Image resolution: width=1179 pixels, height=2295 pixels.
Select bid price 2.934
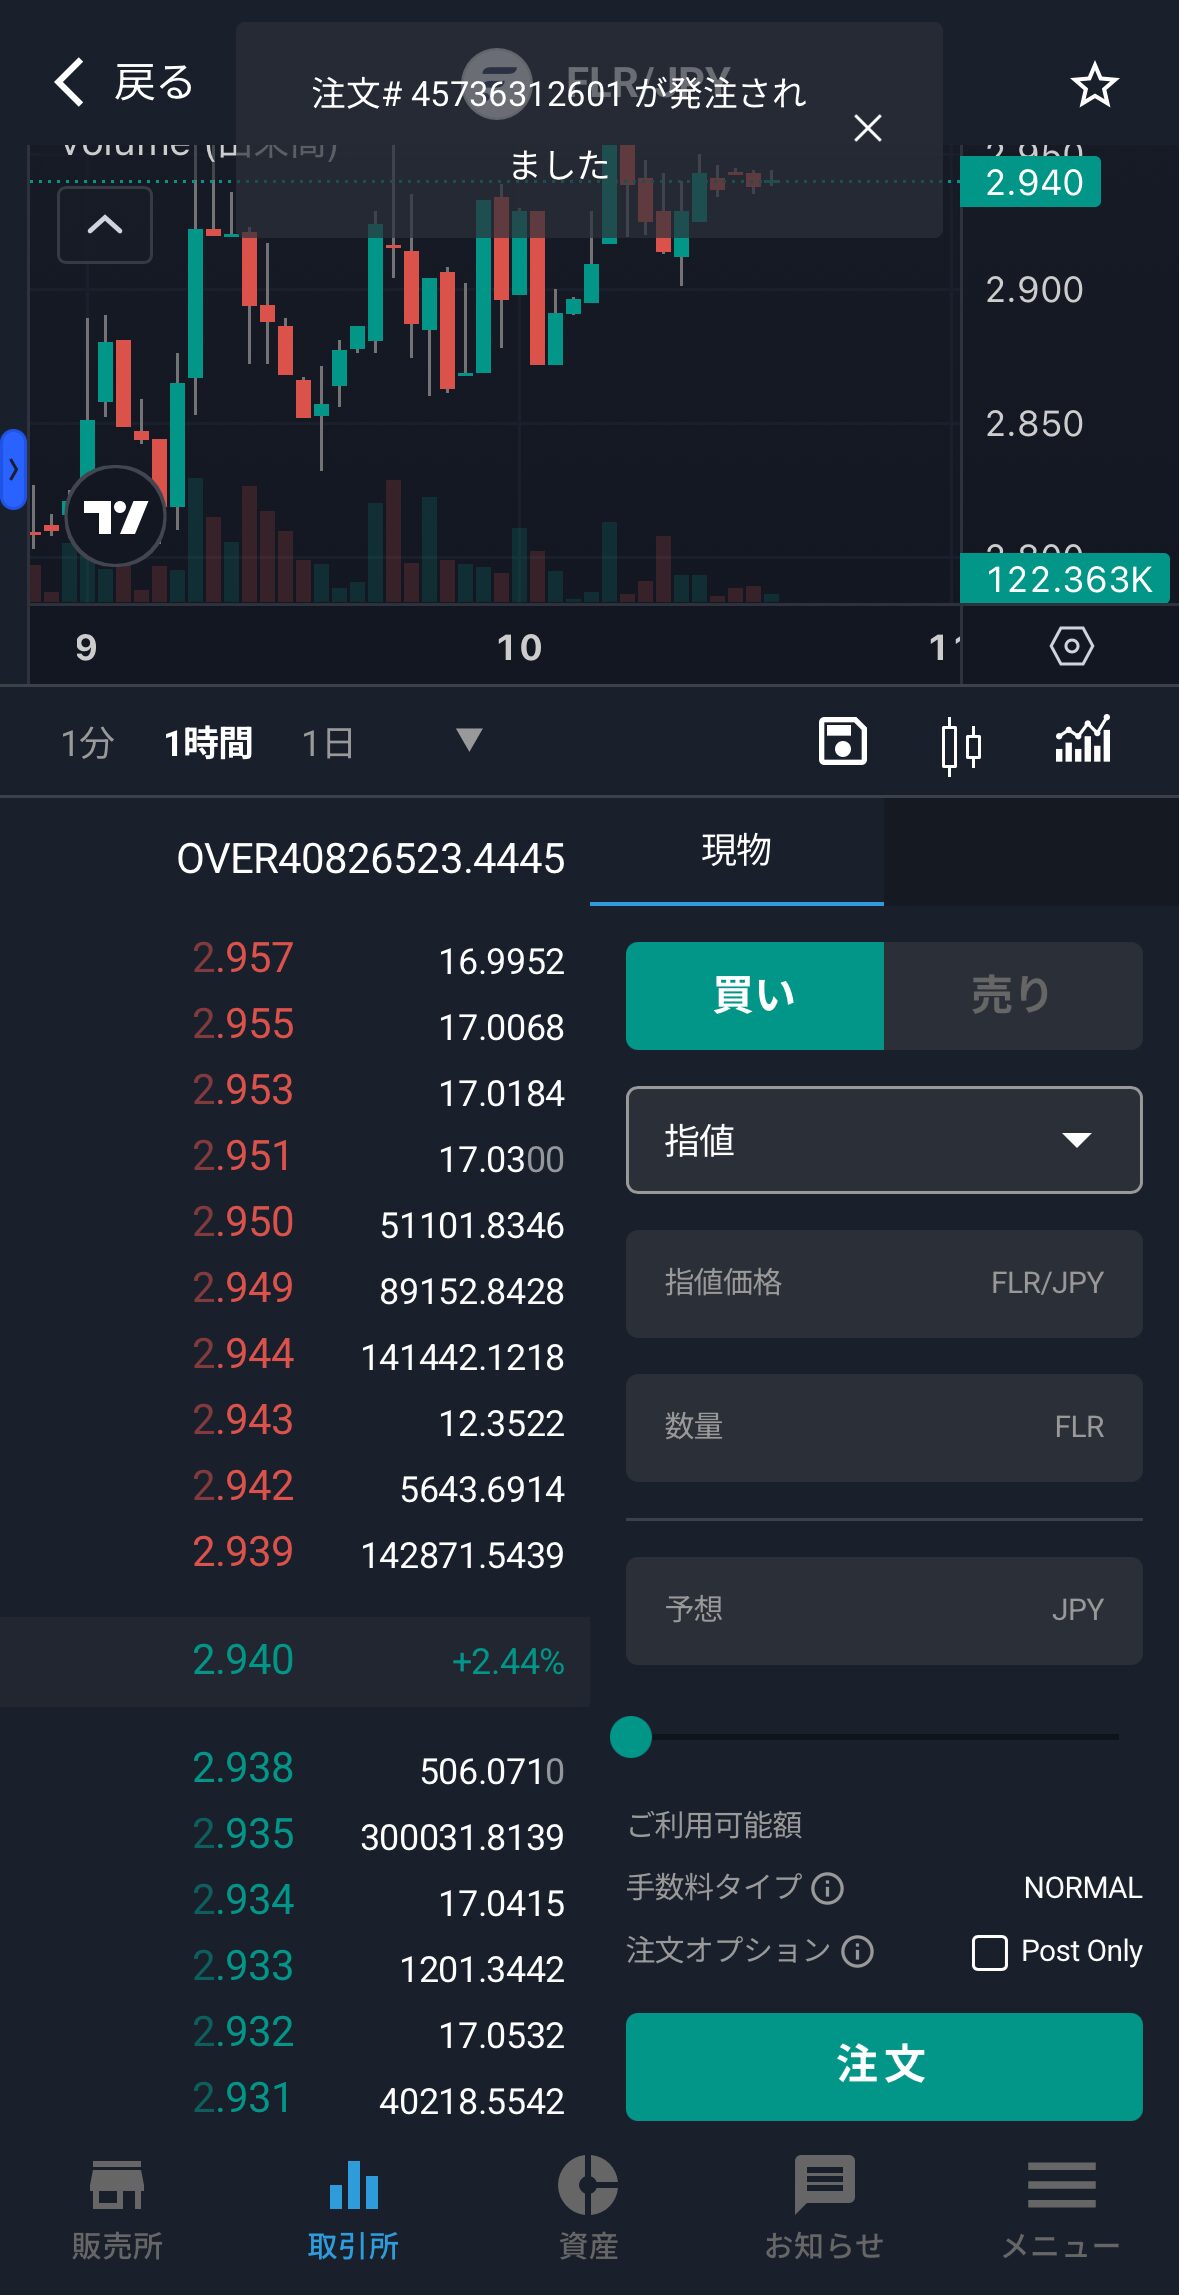coord(243,1900)
